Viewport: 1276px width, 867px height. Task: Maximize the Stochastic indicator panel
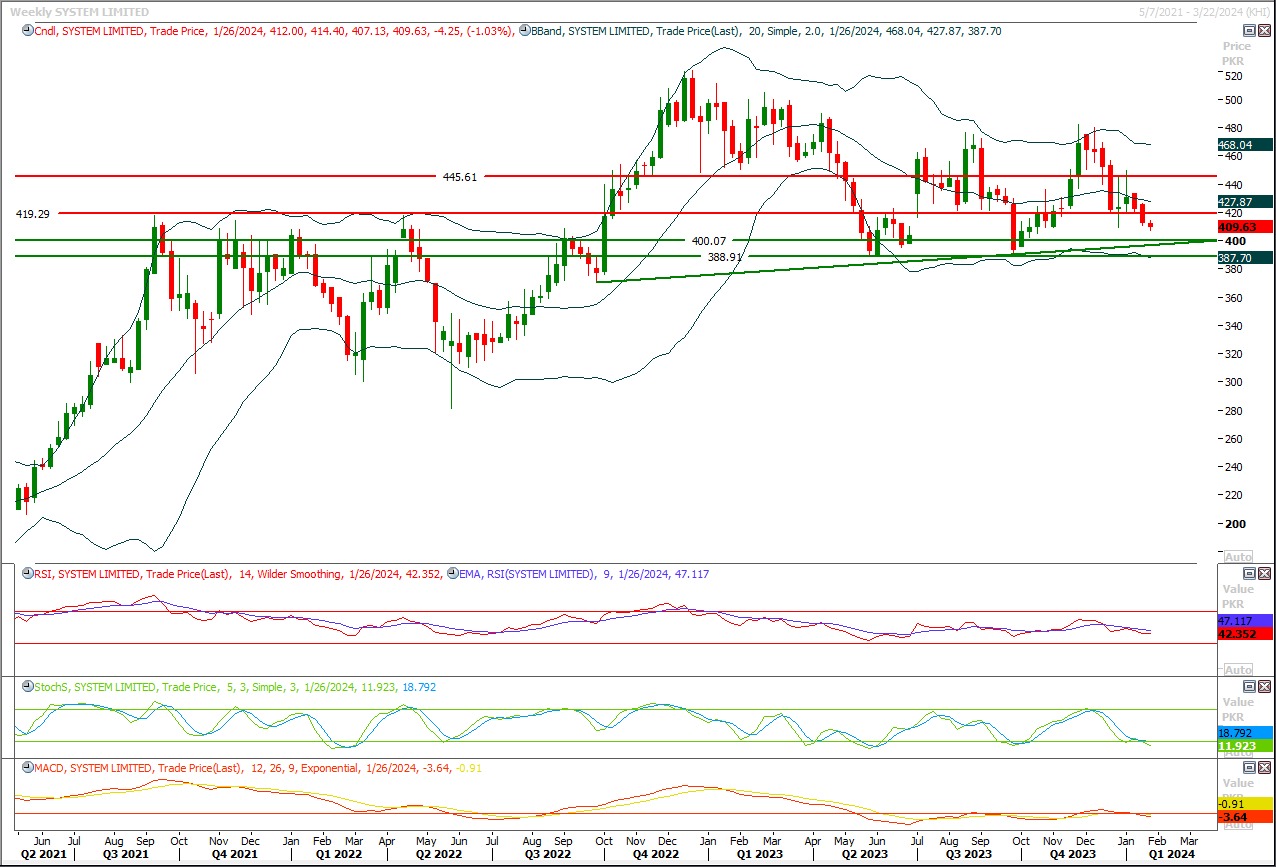1249,687
